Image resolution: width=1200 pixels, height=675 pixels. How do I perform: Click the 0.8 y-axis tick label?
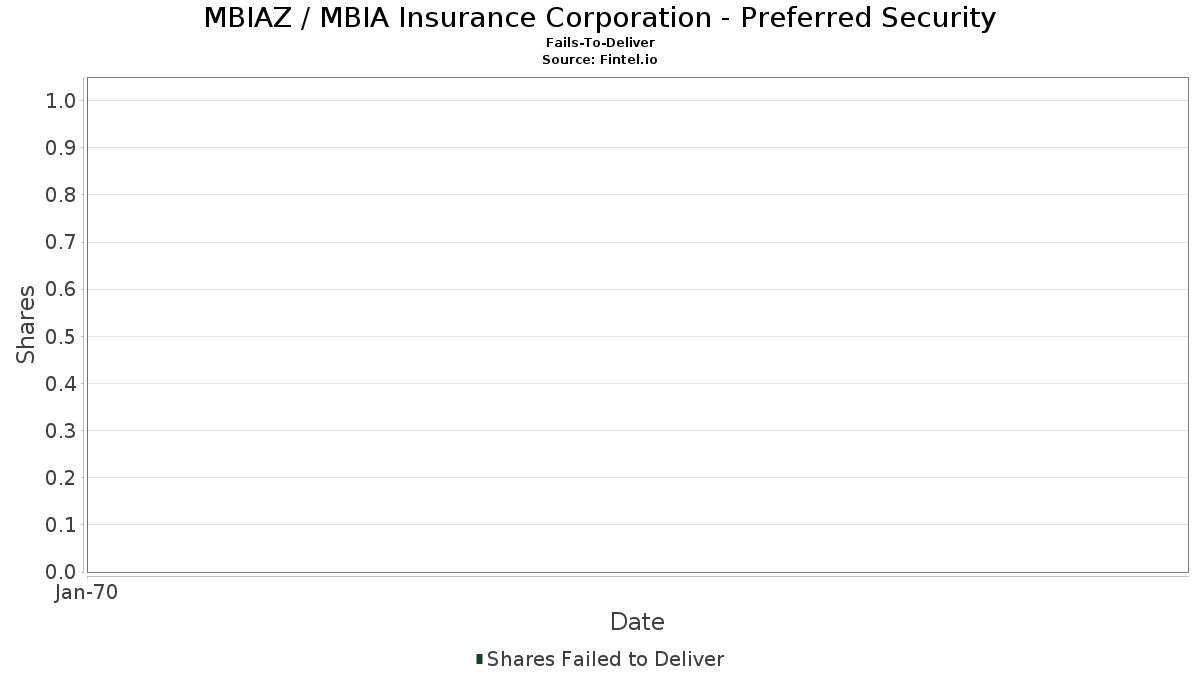coord(61,195)
